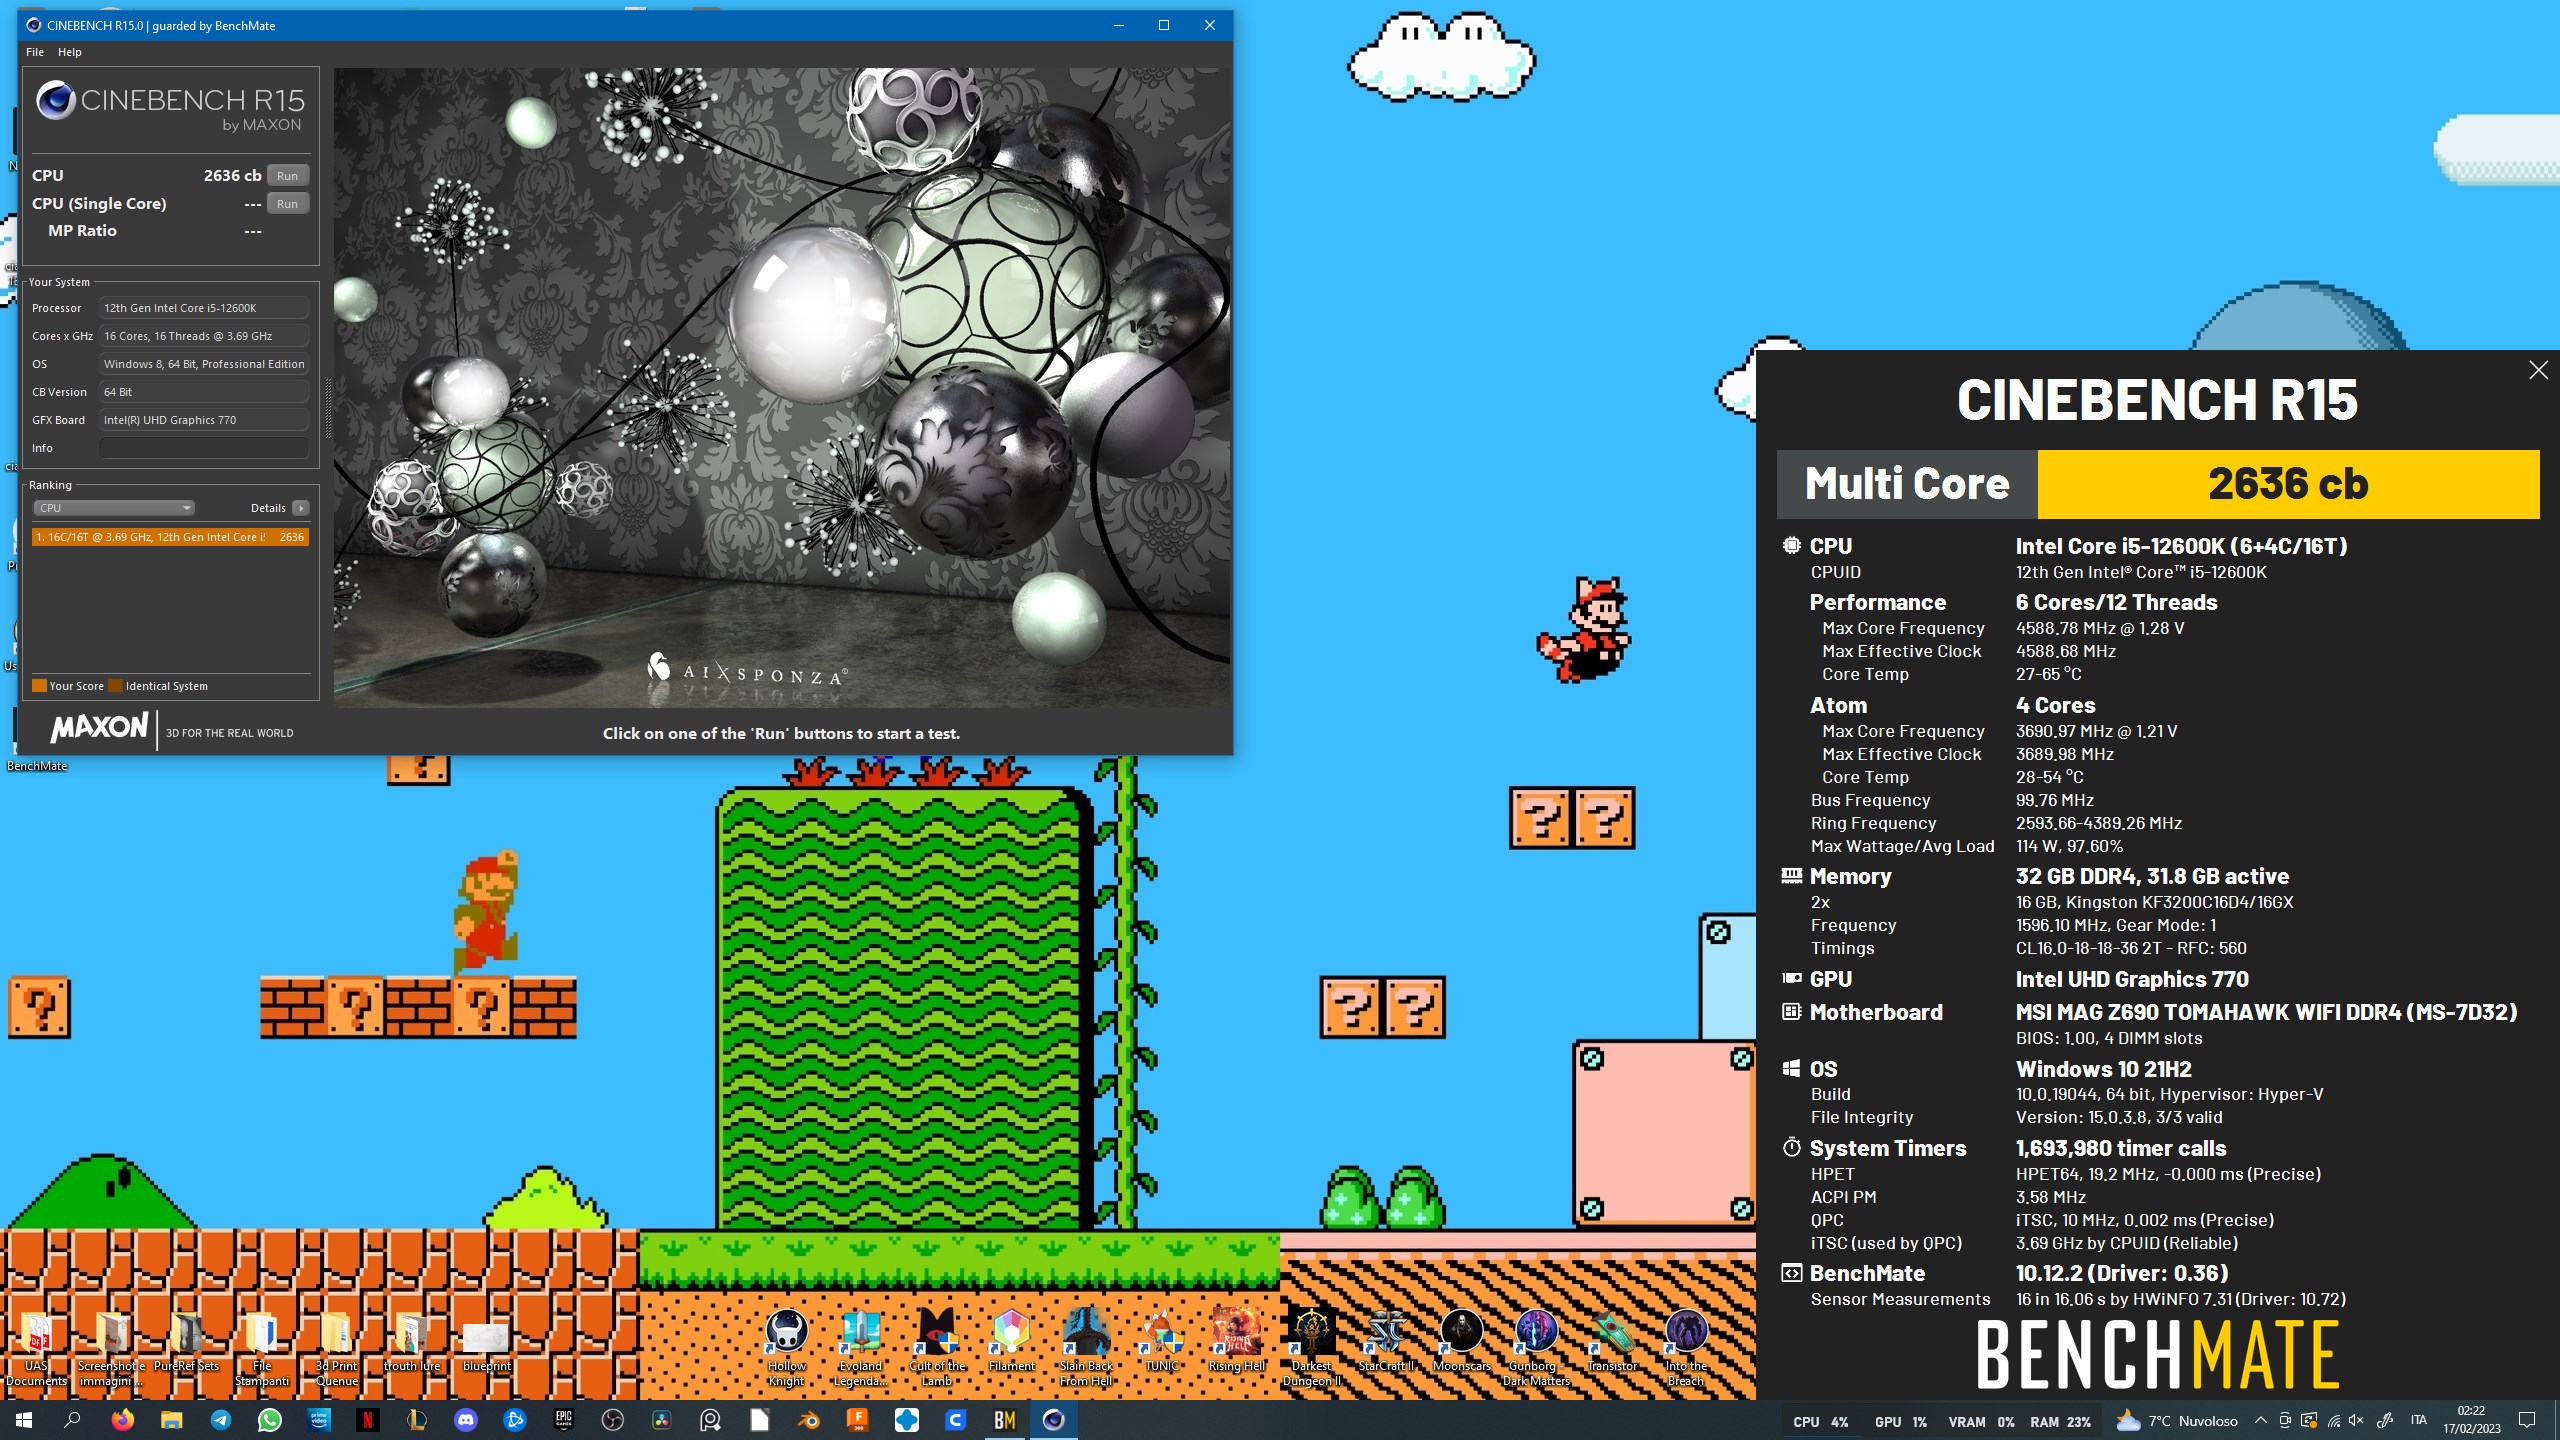Open Netflix from the taskbar

click(367, 1420)
